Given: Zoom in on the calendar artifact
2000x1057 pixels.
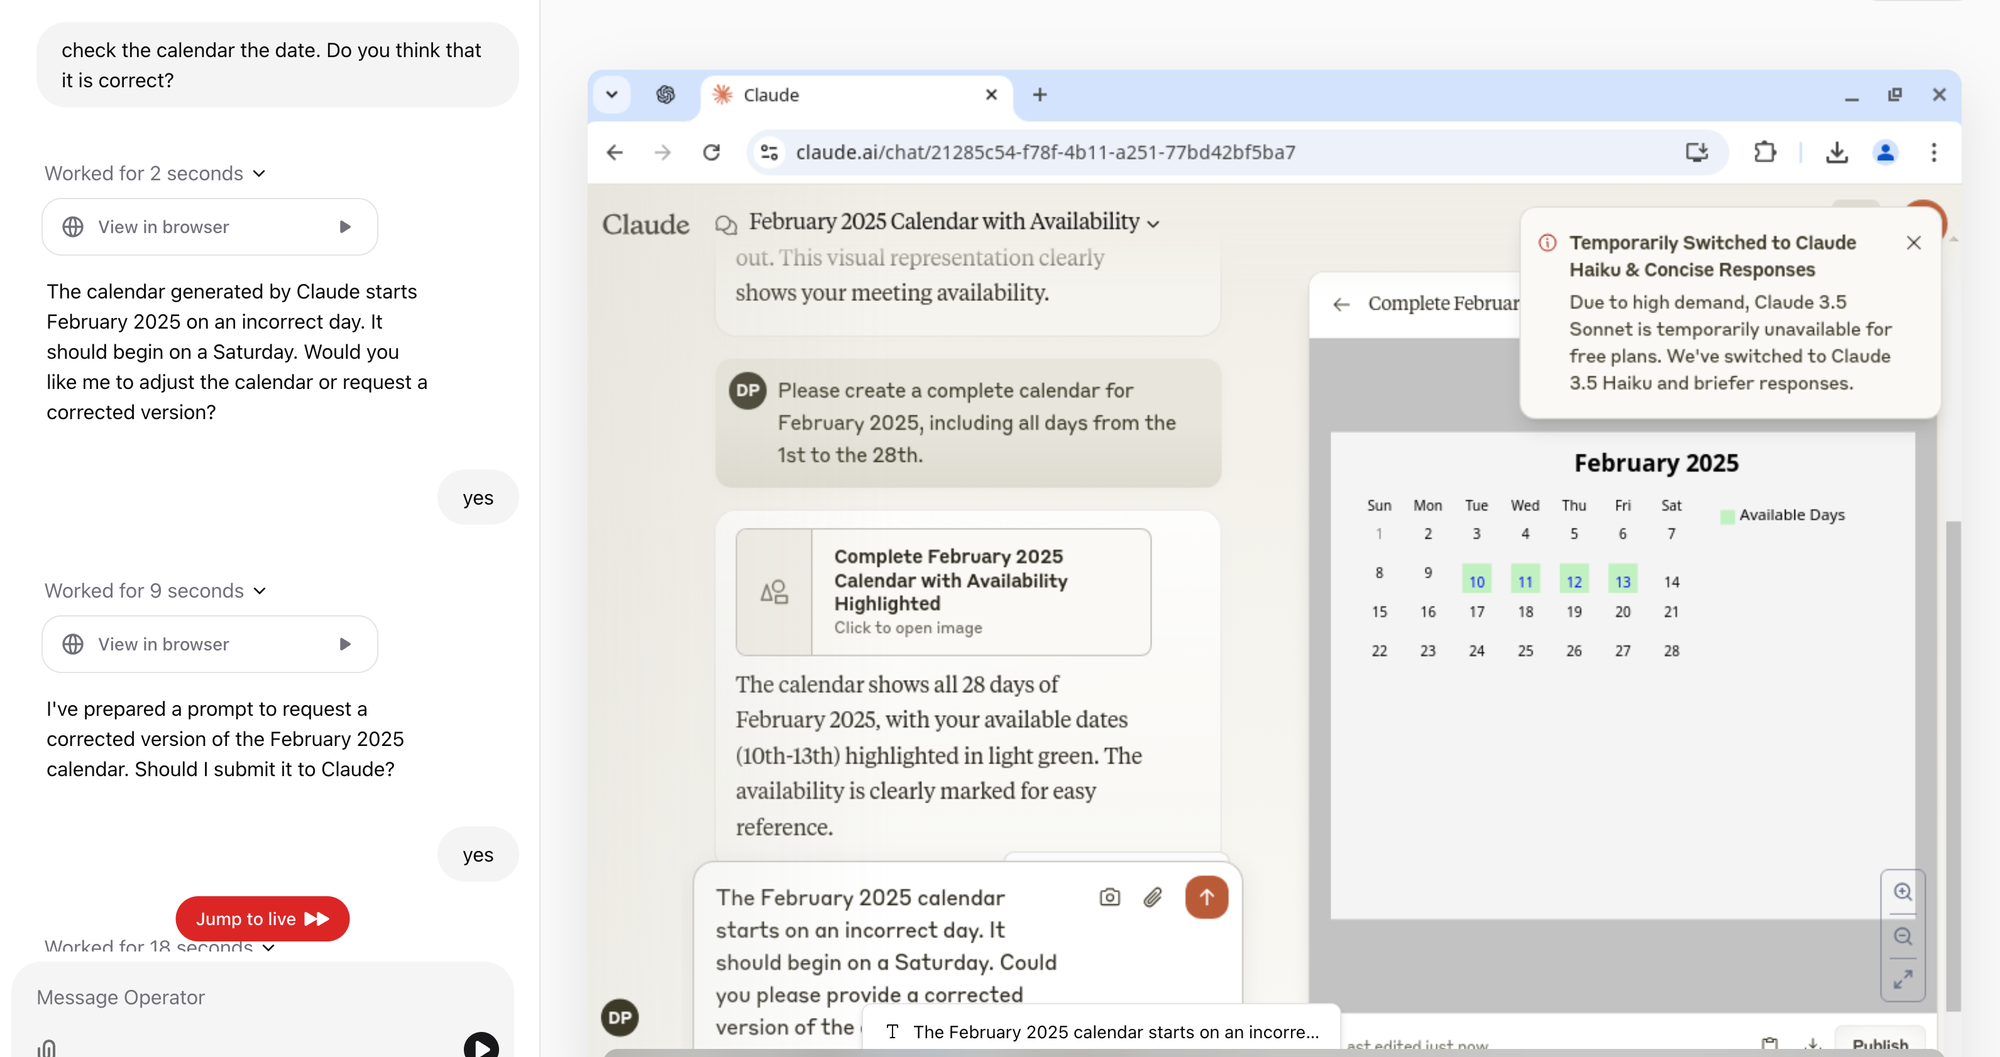Looking at the screenshot, I should [x=1903, y=892].
